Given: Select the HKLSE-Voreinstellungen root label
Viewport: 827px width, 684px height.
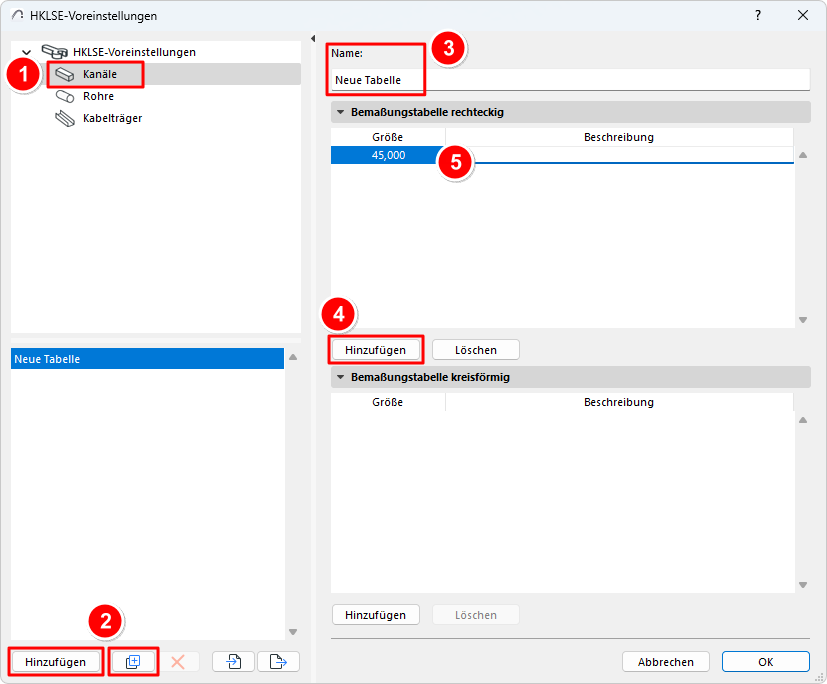Looking at the screenshot, I should pos(134,52).
